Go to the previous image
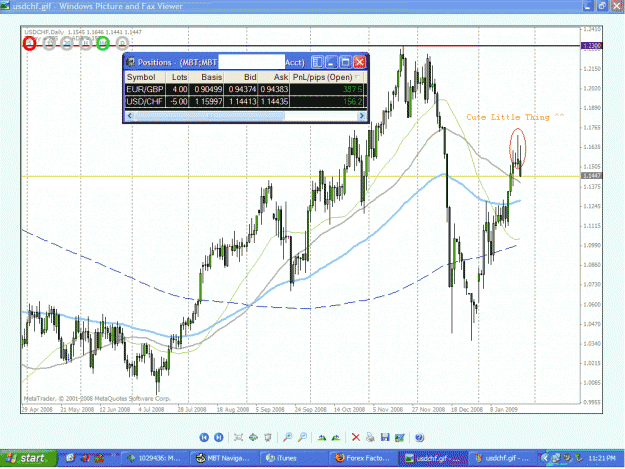Screen dimensions: 625x469 tap(204, 437)
